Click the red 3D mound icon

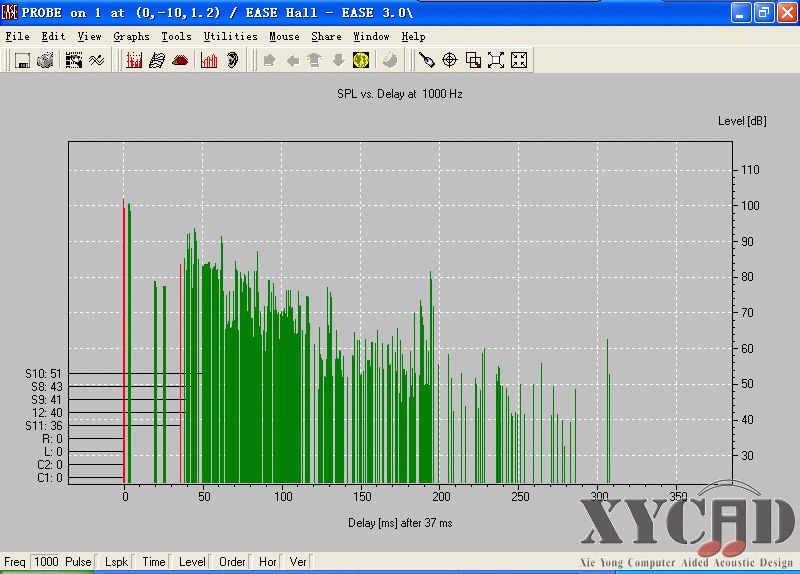[180, 60]
